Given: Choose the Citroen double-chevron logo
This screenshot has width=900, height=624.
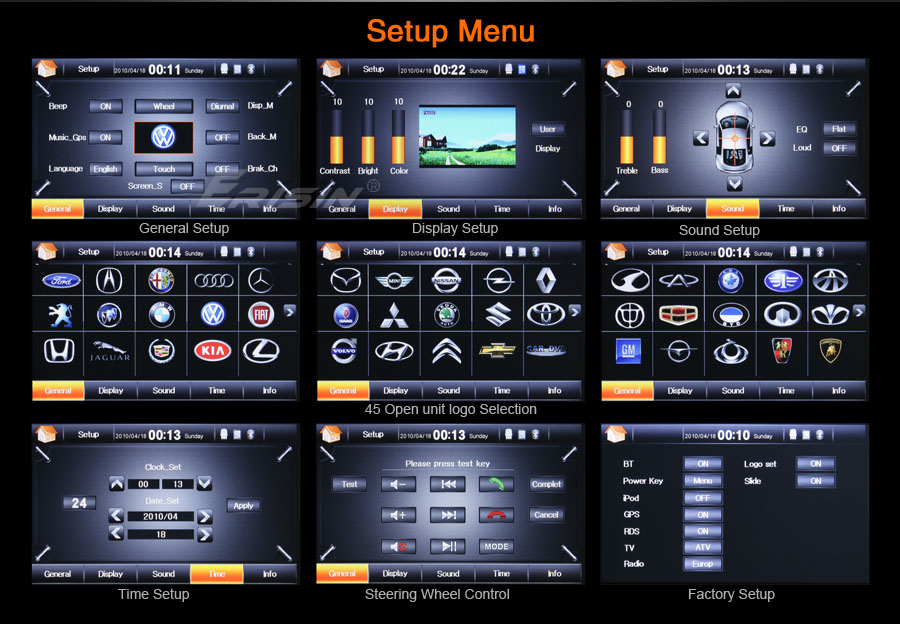Looking at the screenshot, I should 447,351.
